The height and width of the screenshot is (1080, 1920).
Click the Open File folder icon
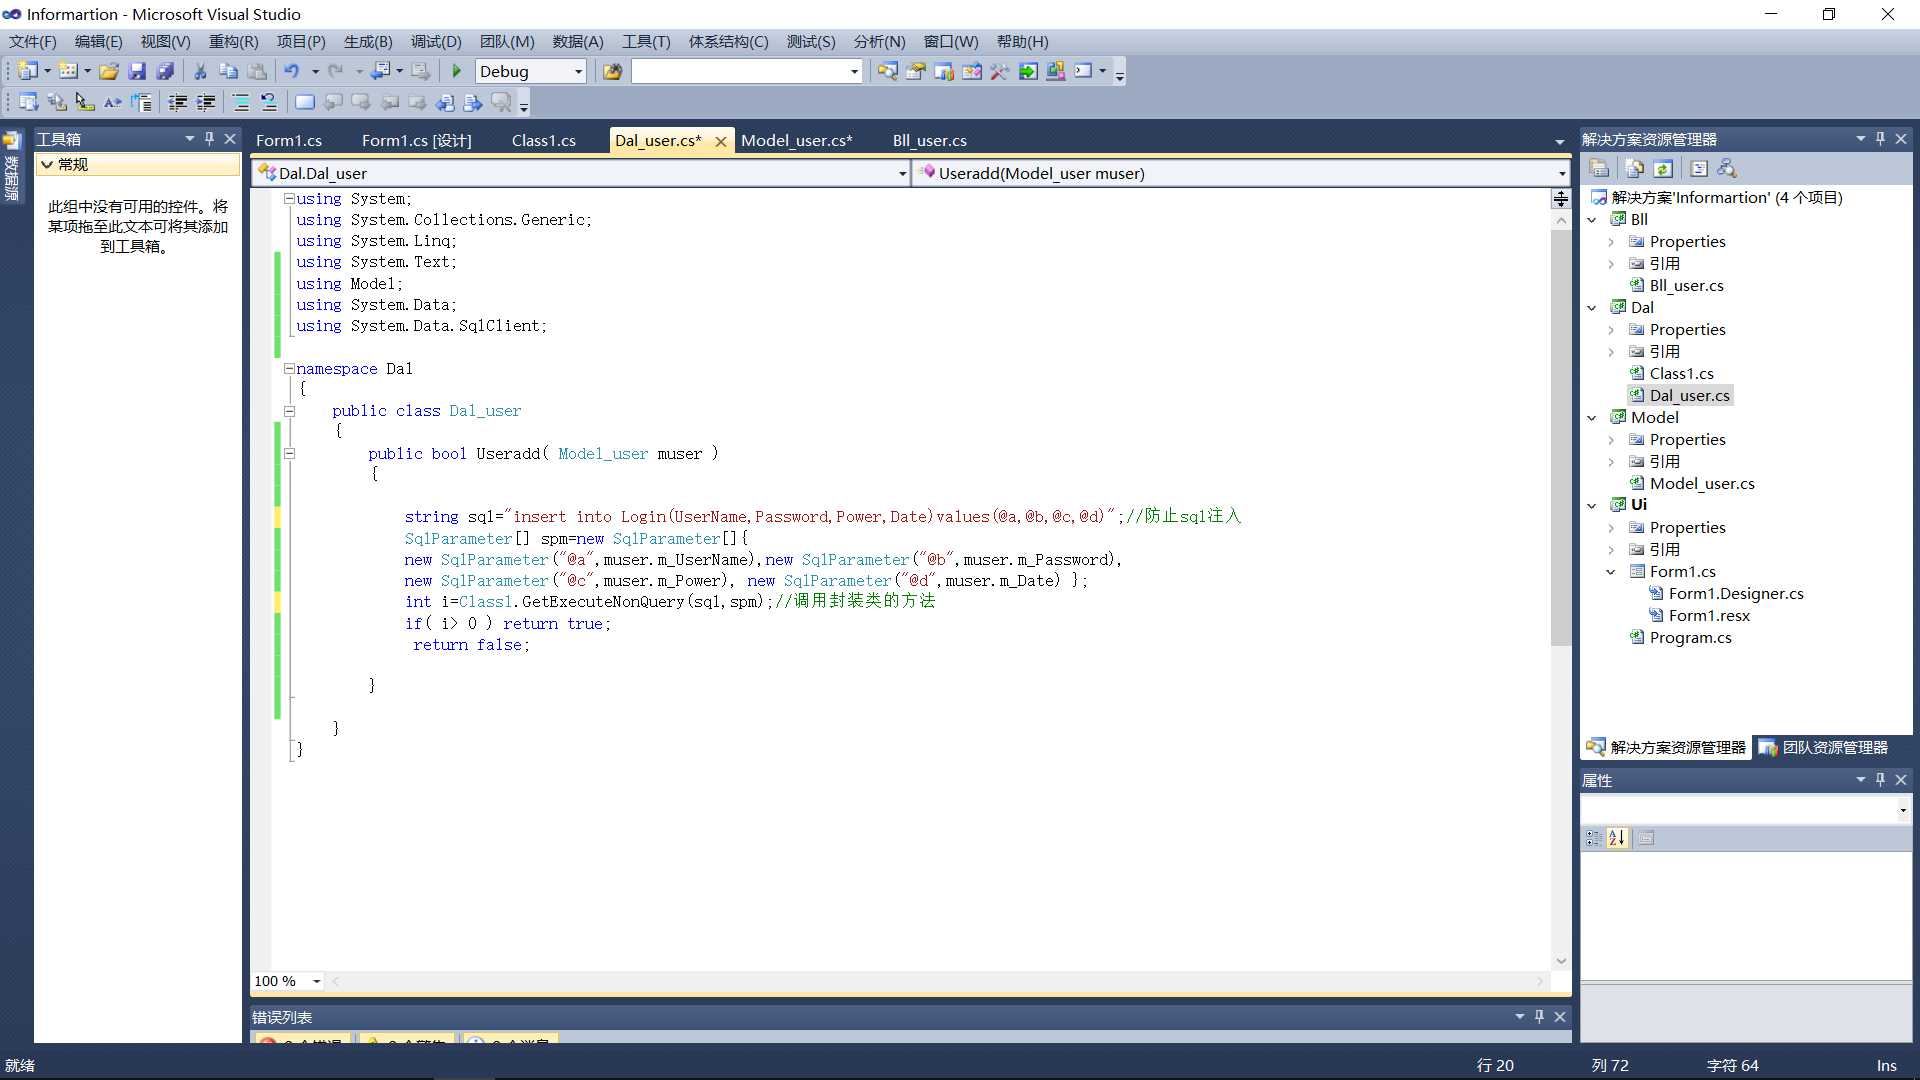109,71
